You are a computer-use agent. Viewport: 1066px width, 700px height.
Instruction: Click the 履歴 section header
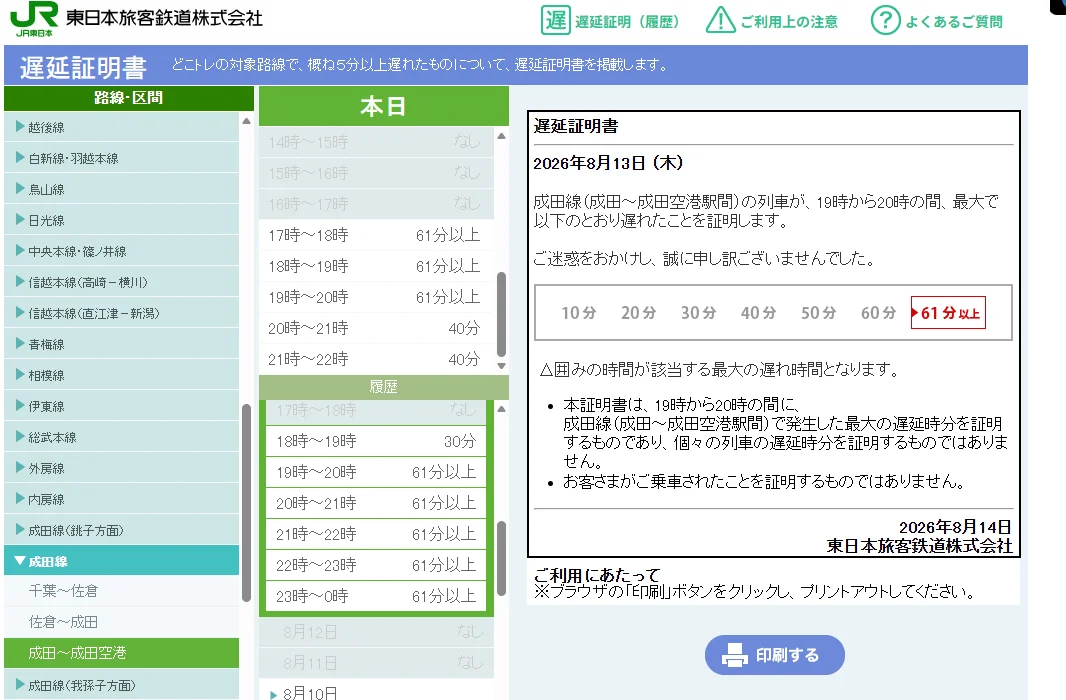[x=383, y=387]
